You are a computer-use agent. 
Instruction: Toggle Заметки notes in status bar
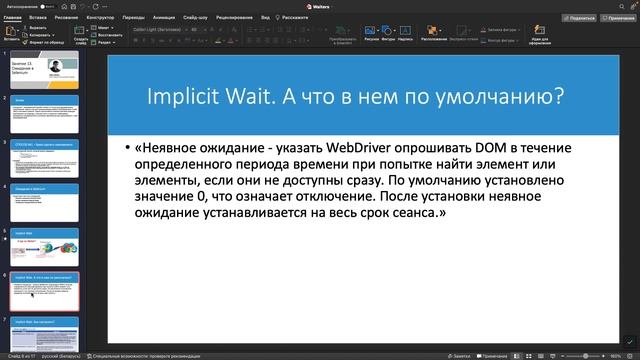pyautogui.click(x=459, y=356)
